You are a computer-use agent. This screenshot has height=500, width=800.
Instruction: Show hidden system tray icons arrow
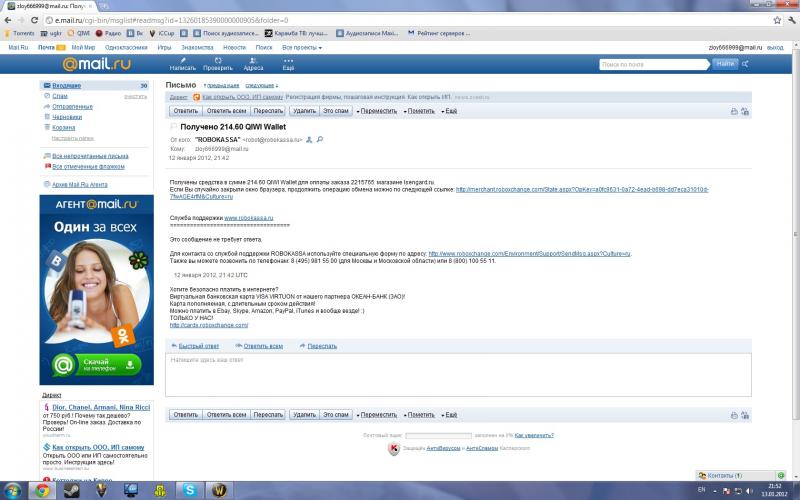click(x=715, y=491)
